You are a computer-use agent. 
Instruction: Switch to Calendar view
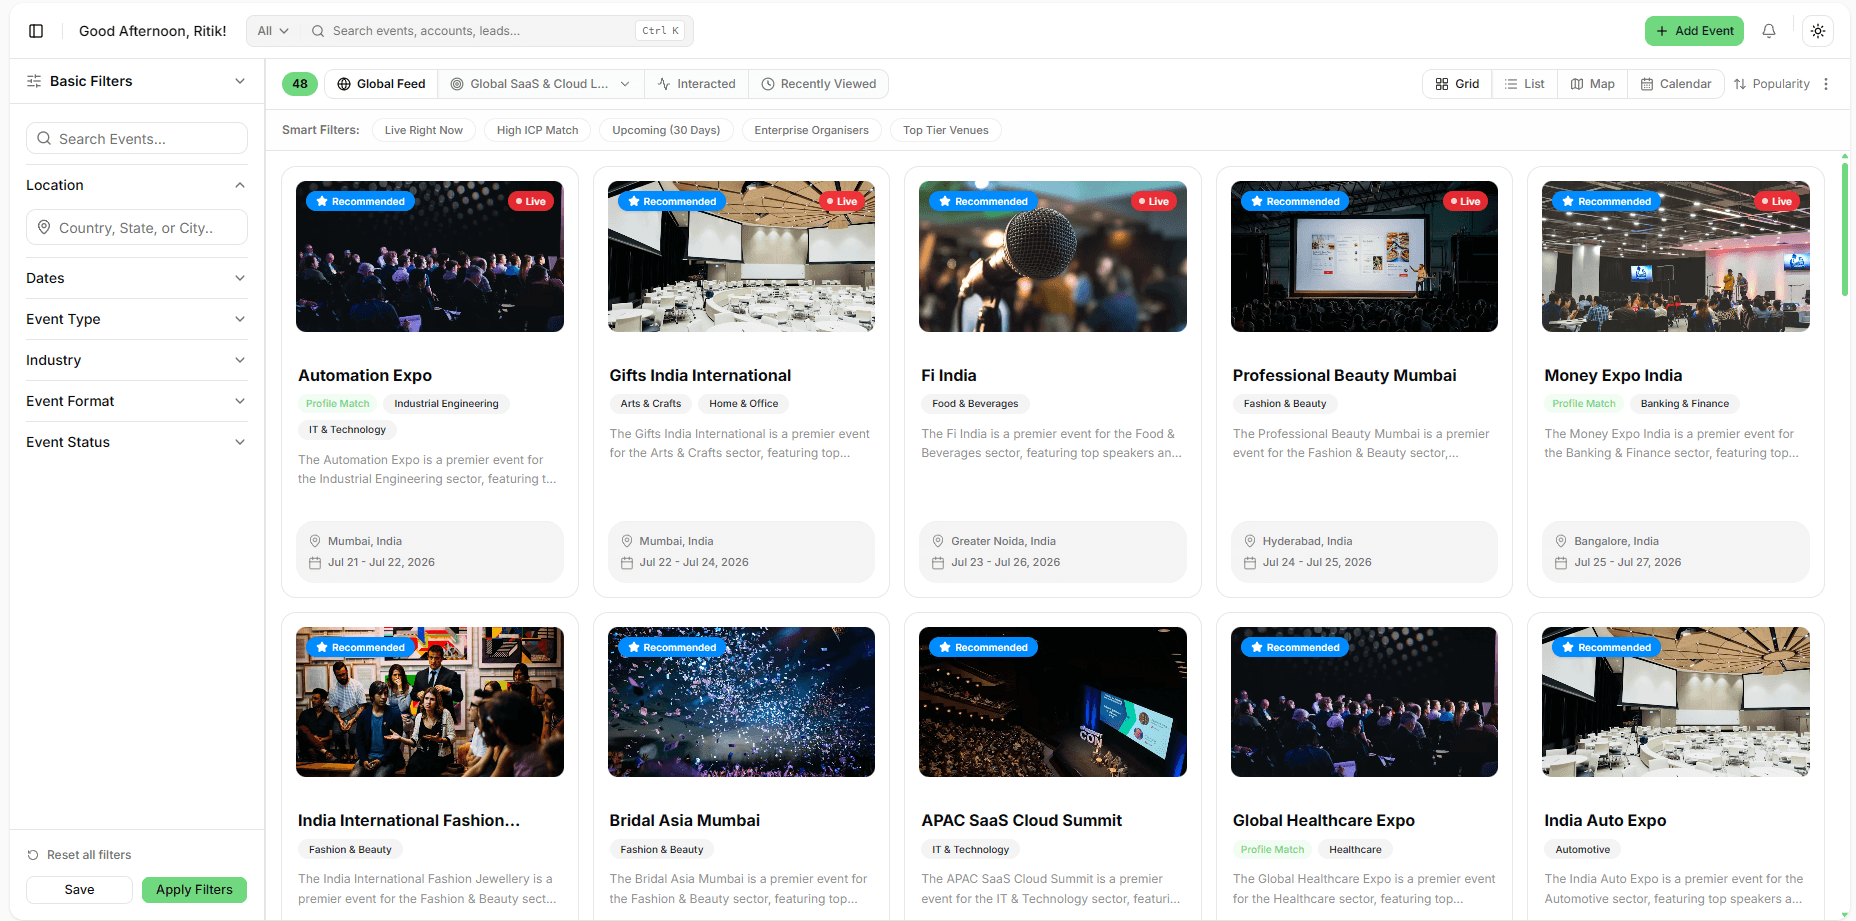[x=1676, y=84]
